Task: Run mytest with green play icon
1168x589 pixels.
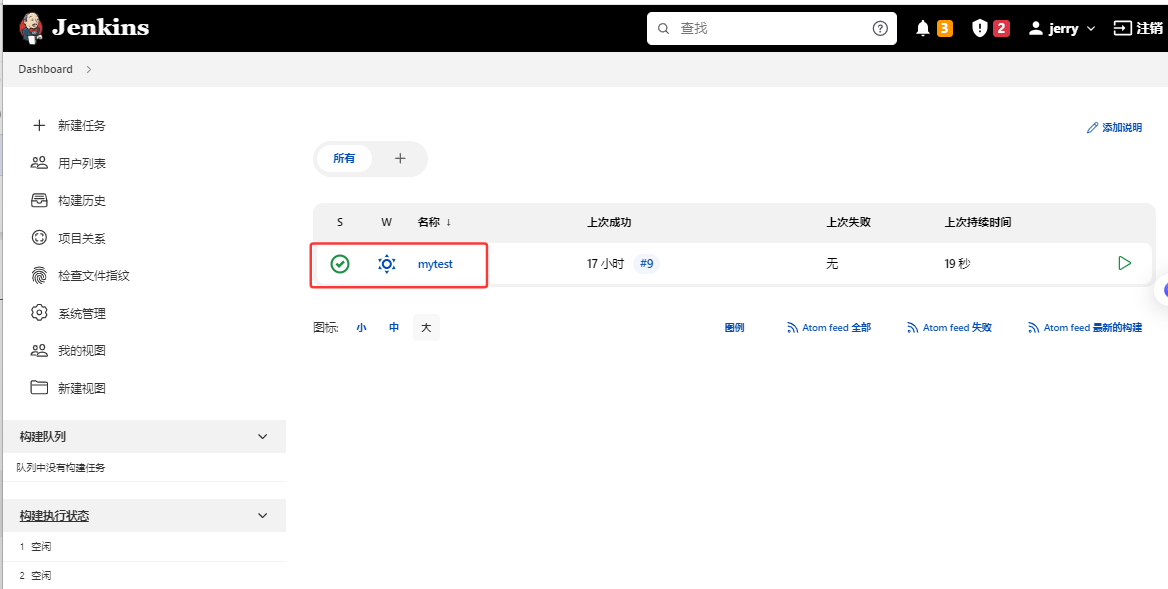Action: pyautogui.click(x=1125, y=263)
